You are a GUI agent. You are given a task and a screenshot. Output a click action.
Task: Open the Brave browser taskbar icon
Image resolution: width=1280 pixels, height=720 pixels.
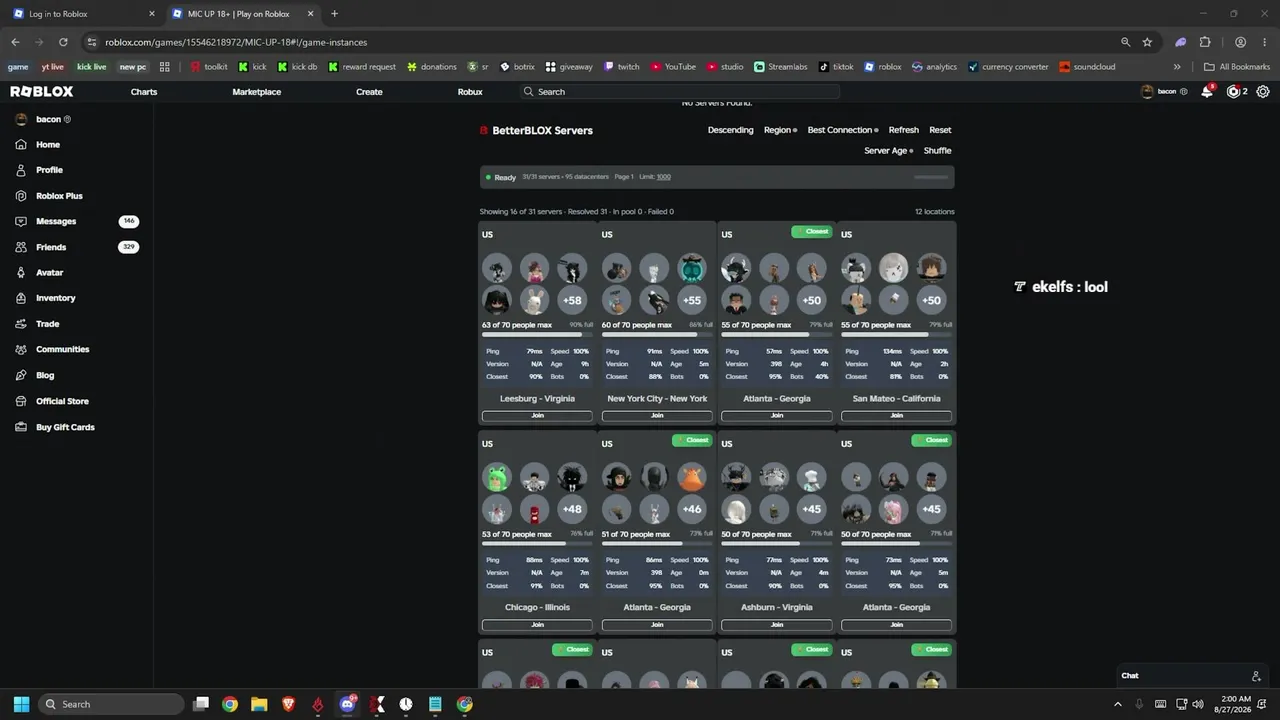[288, 704]
